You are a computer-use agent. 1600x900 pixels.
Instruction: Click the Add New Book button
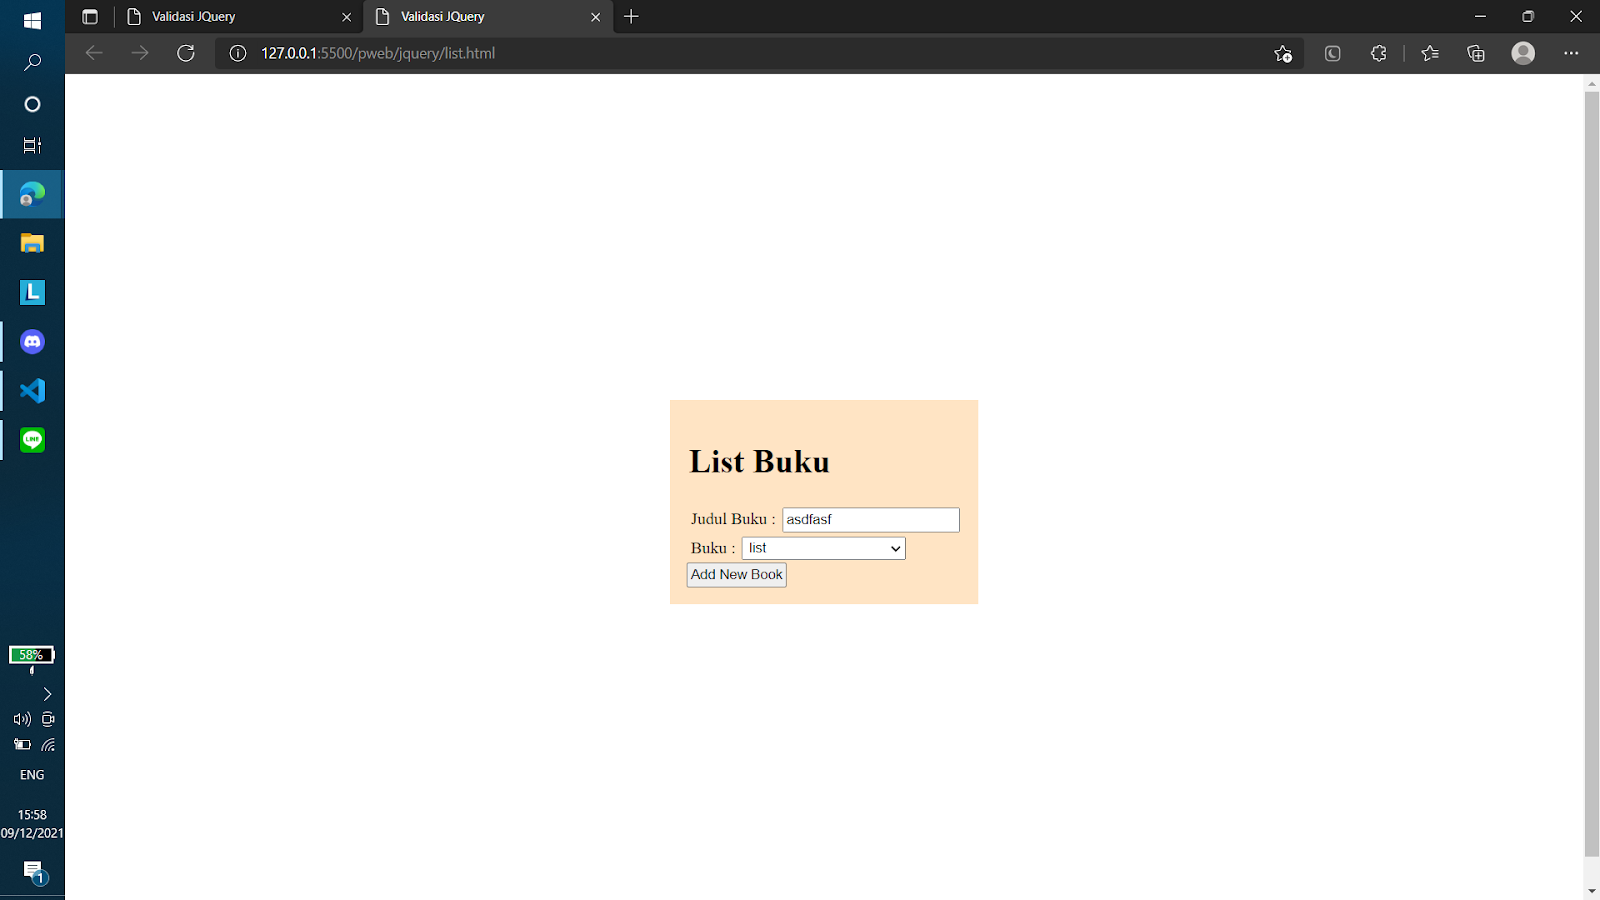coord(737,575)
